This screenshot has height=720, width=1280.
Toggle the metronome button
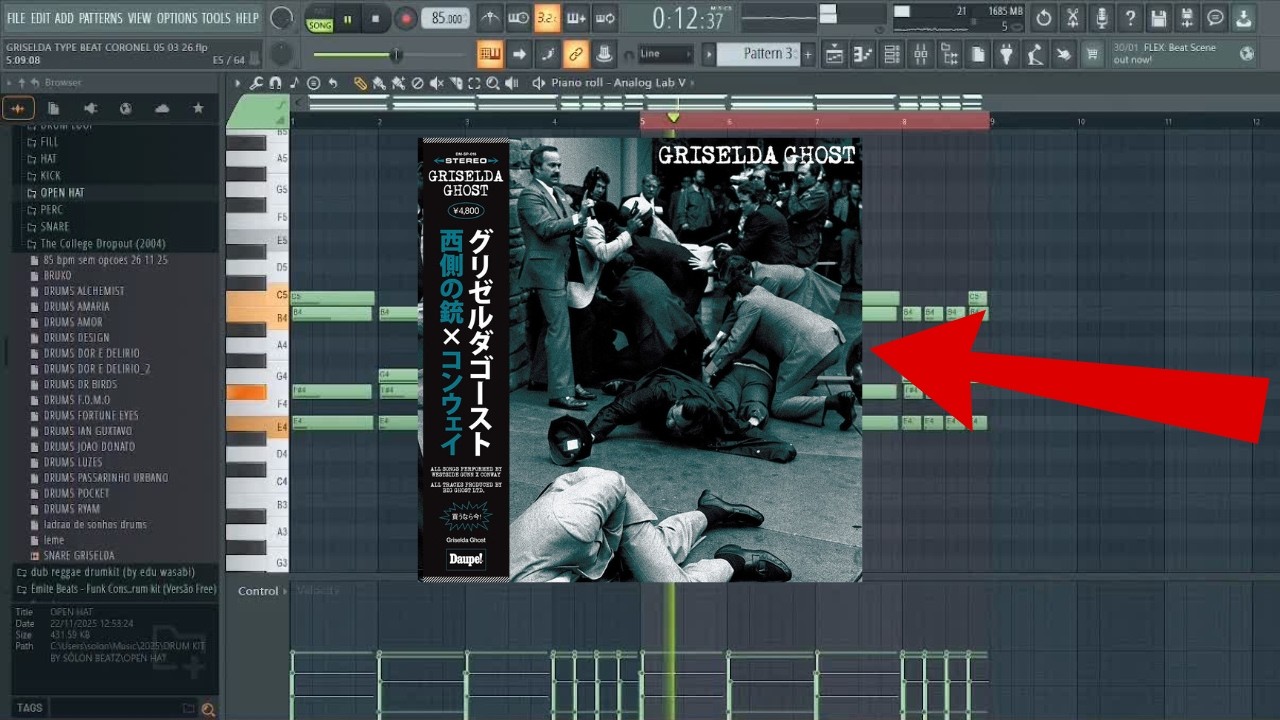pyautogui.click(x=490, y=18)
